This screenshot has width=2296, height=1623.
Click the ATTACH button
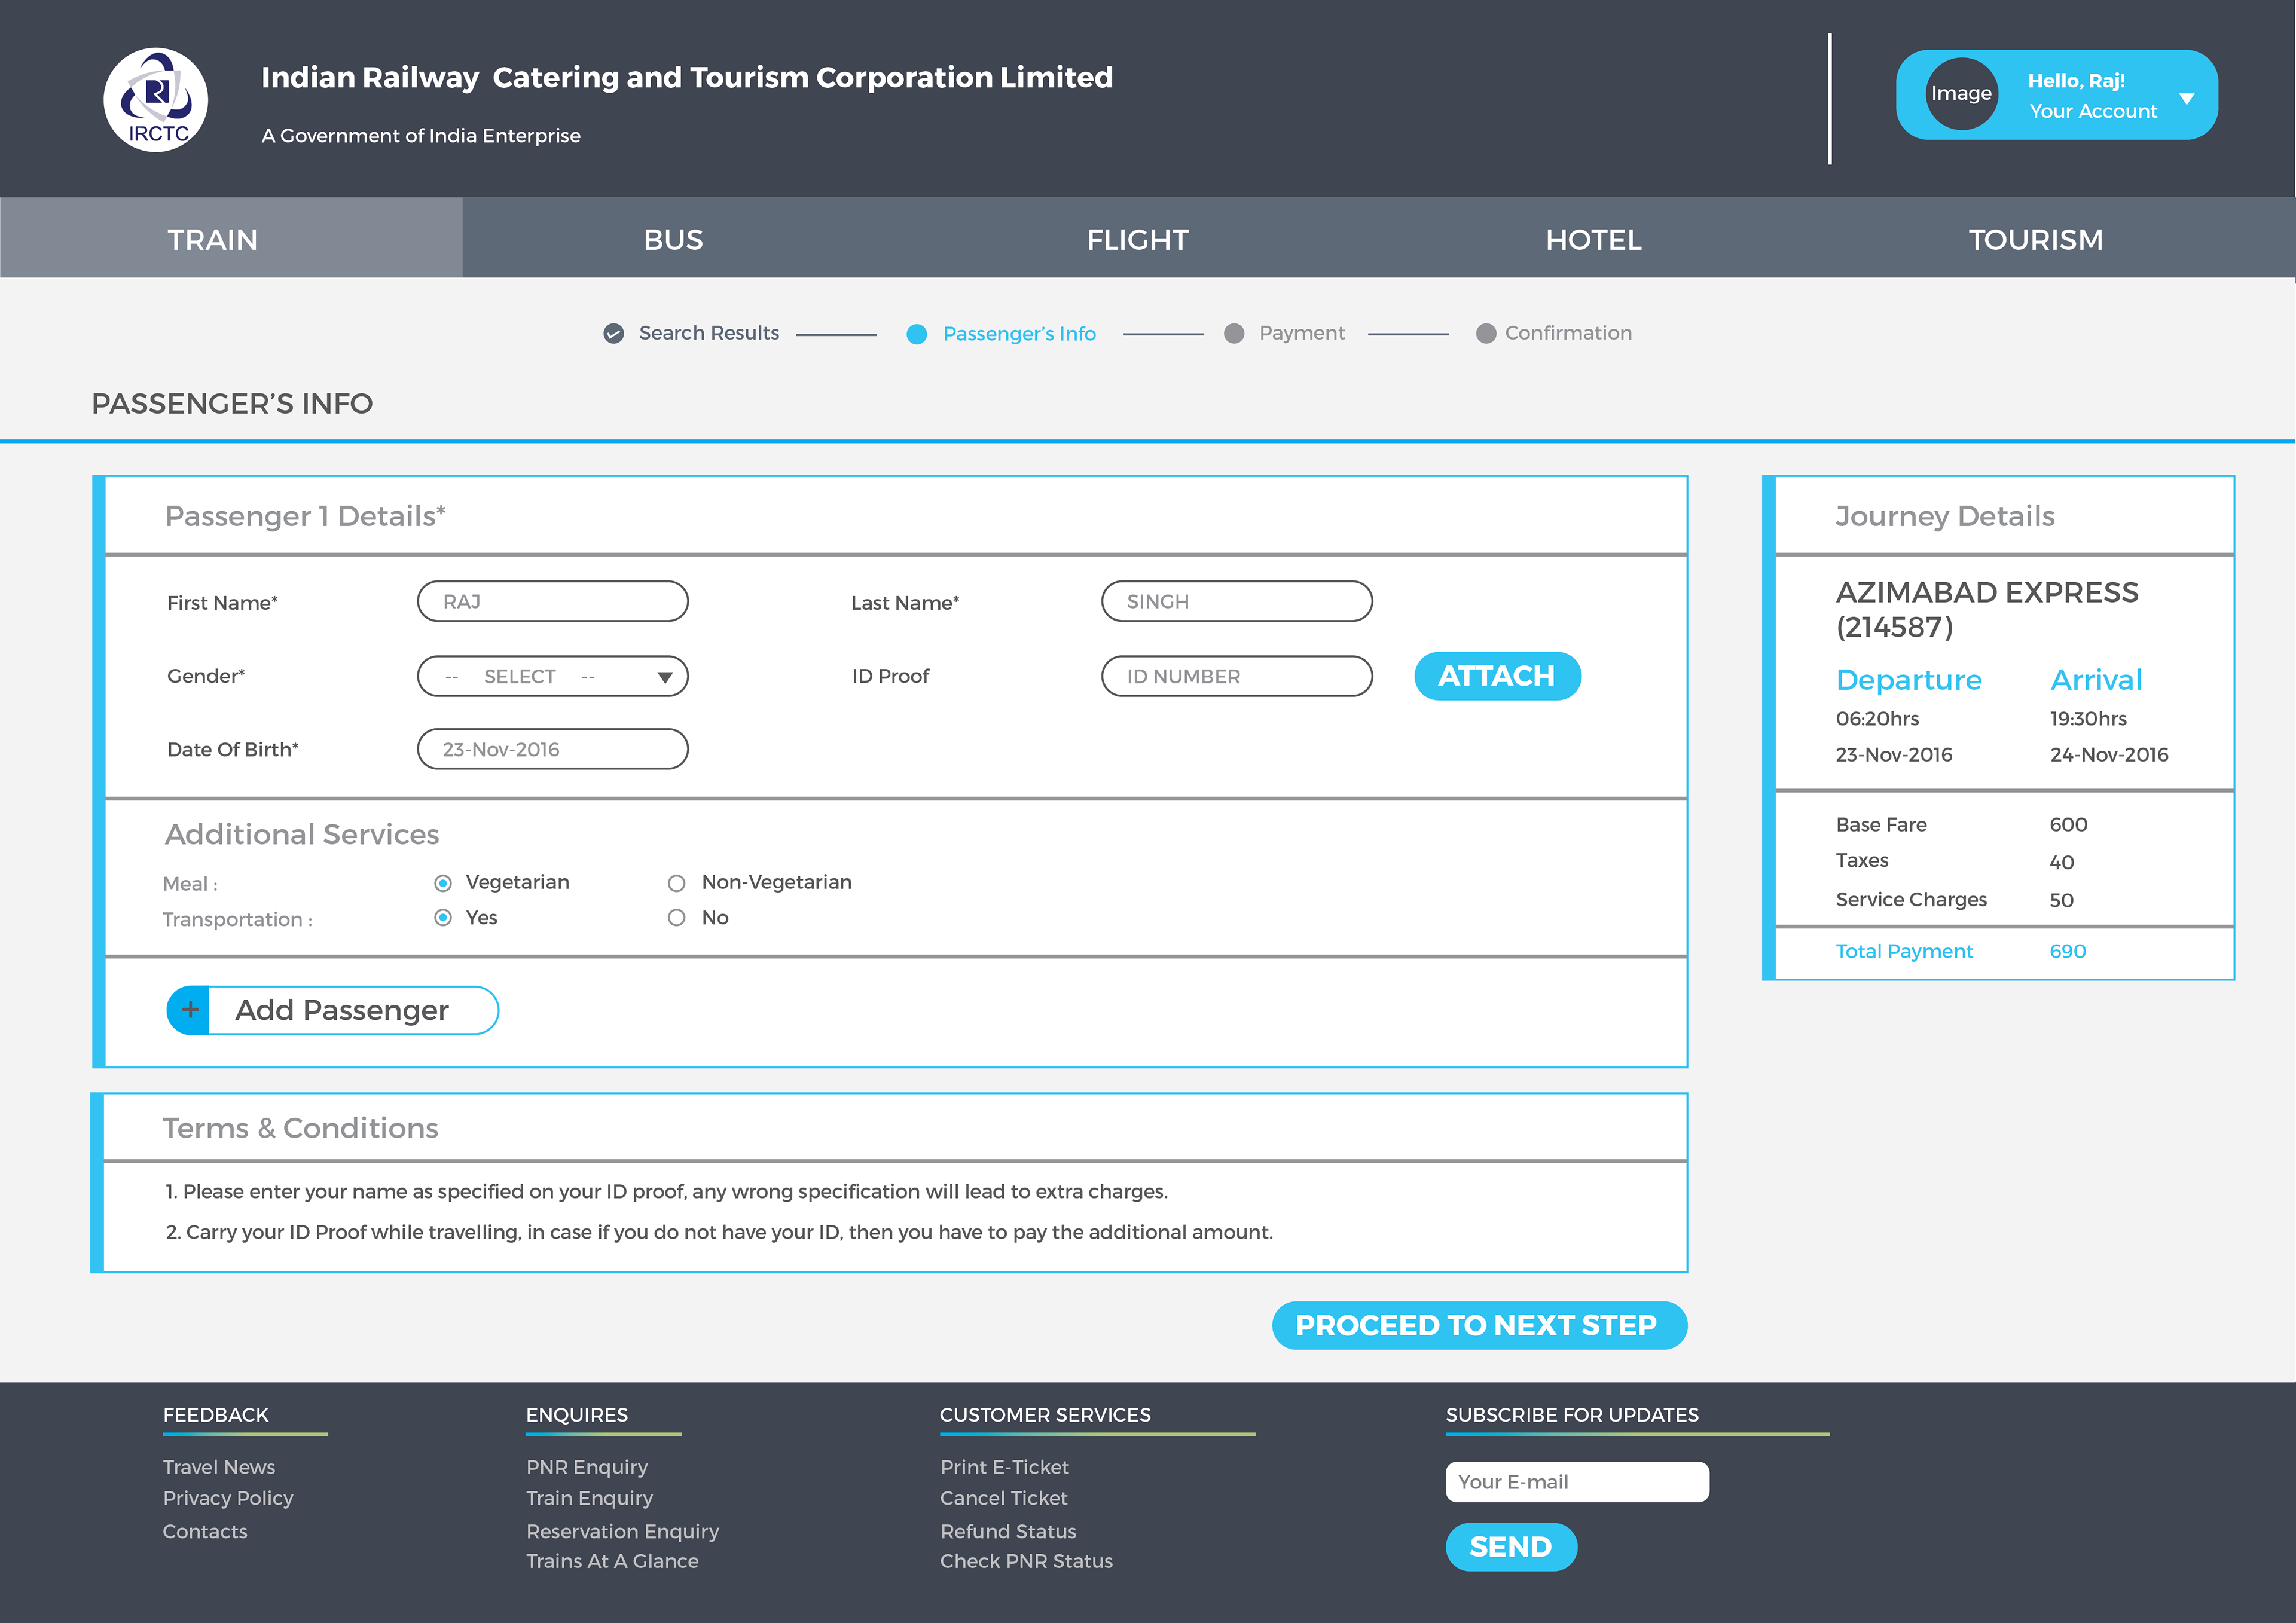pos(1497,676)
